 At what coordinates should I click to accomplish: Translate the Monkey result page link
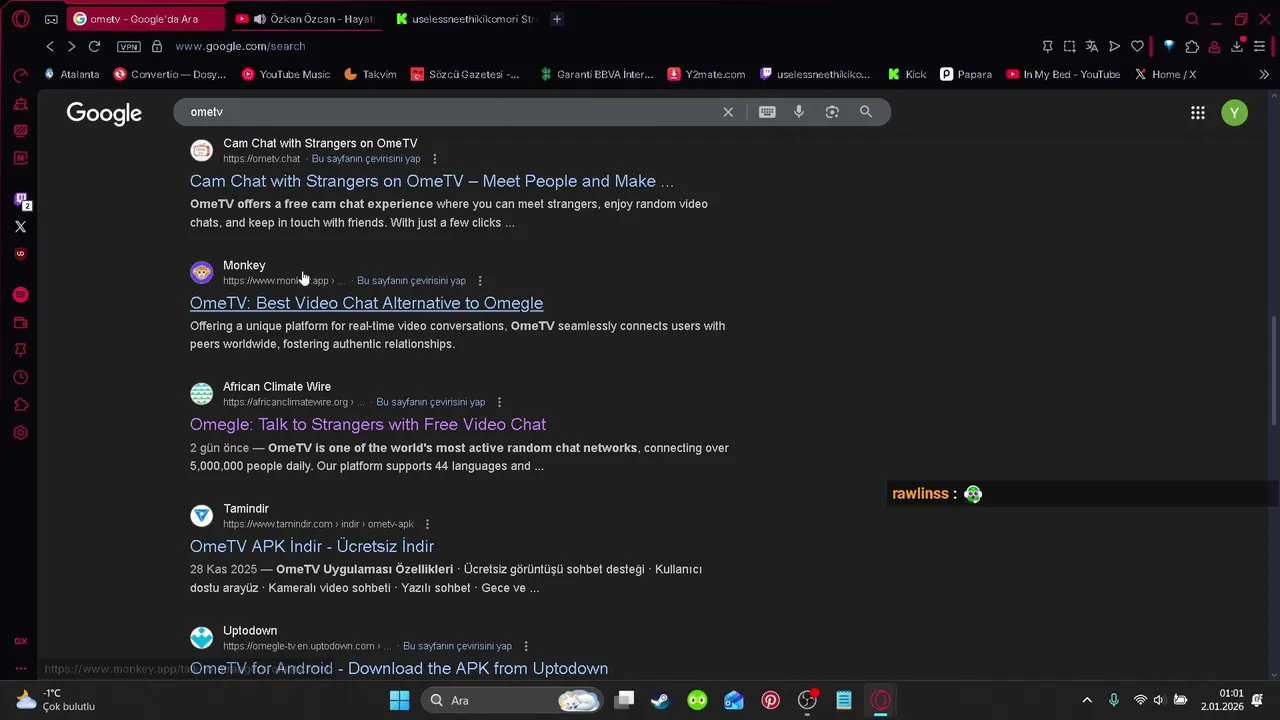tap(411, 281)
